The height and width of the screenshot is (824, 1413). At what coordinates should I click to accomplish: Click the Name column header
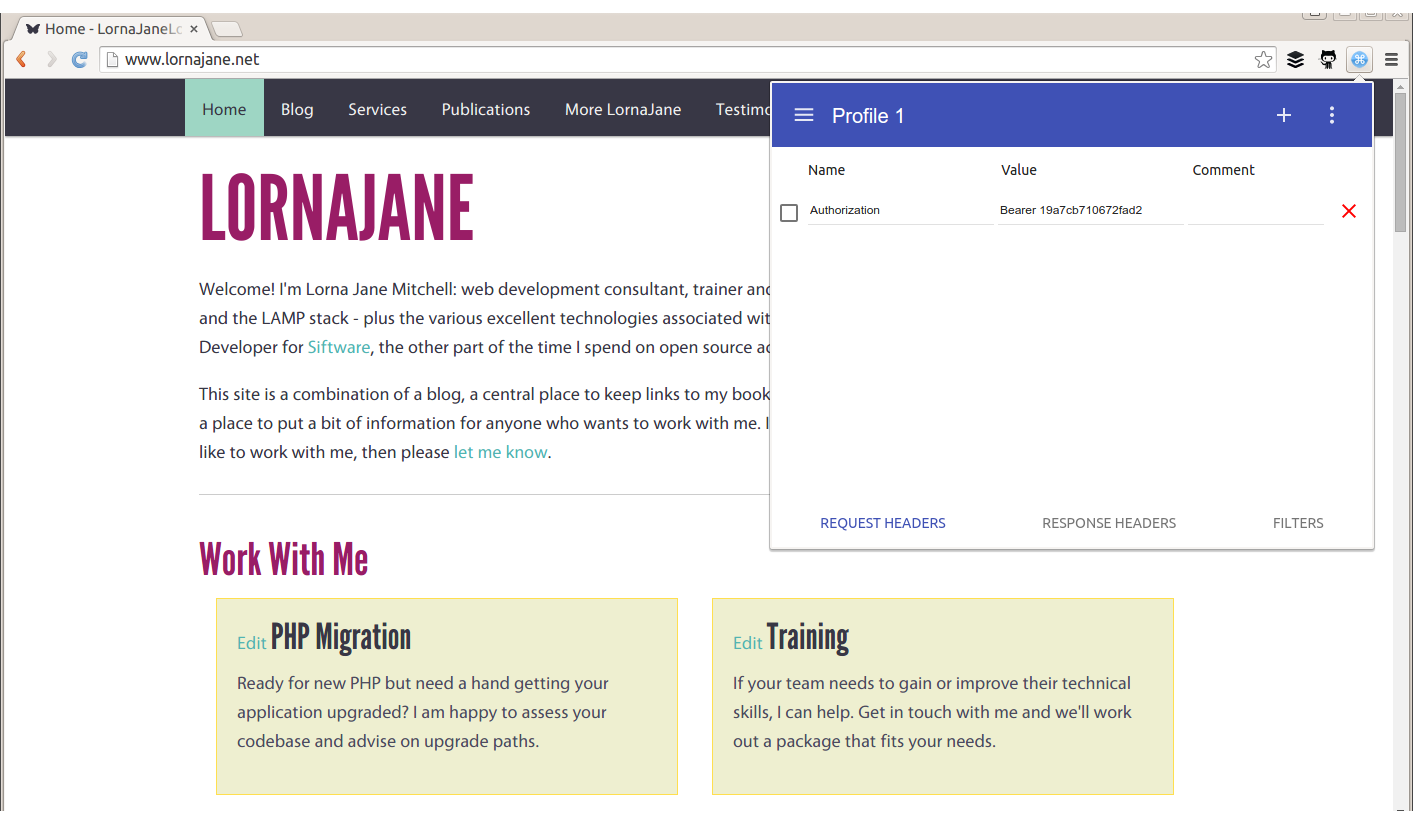(x=826, y=170)
